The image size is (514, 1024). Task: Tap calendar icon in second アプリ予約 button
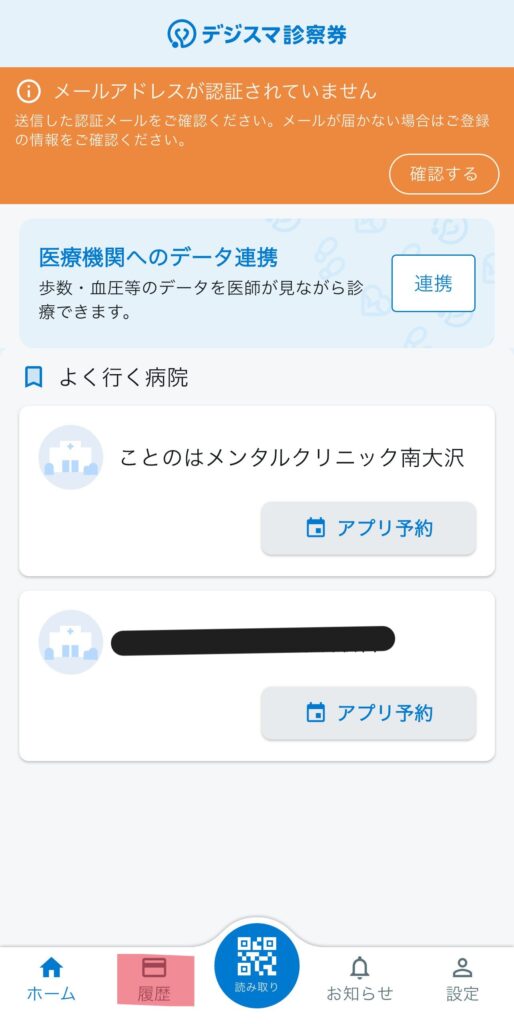click(316, 712)
